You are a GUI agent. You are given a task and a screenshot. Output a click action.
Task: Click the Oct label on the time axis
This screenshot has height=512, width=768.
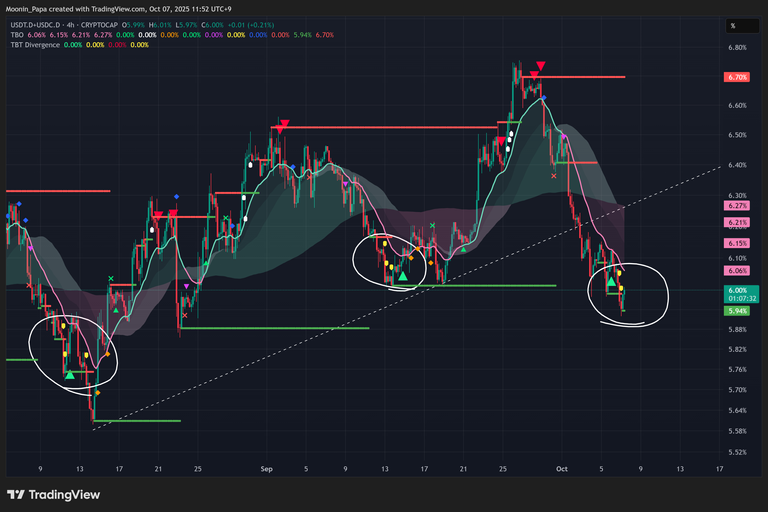tap(562, 467)
